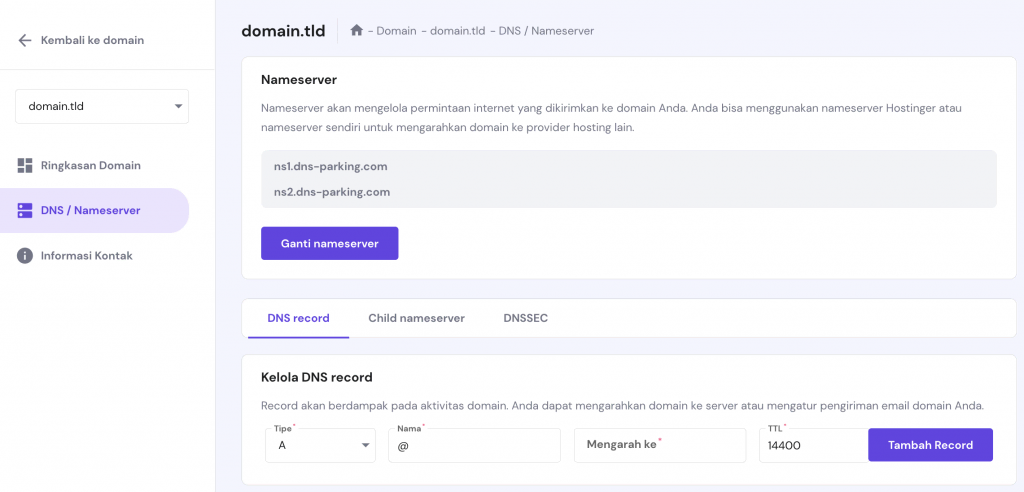Click the Domain breadcrumb link

tap(396, 31)
